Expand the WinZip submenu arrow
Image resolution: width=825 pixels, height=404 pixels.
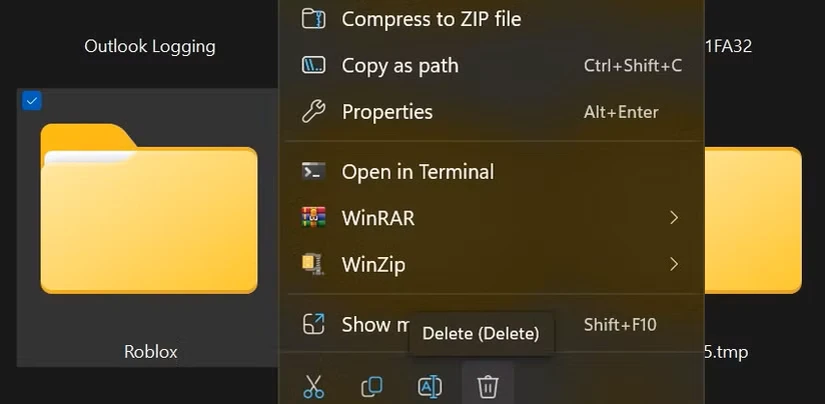[674, 264]
